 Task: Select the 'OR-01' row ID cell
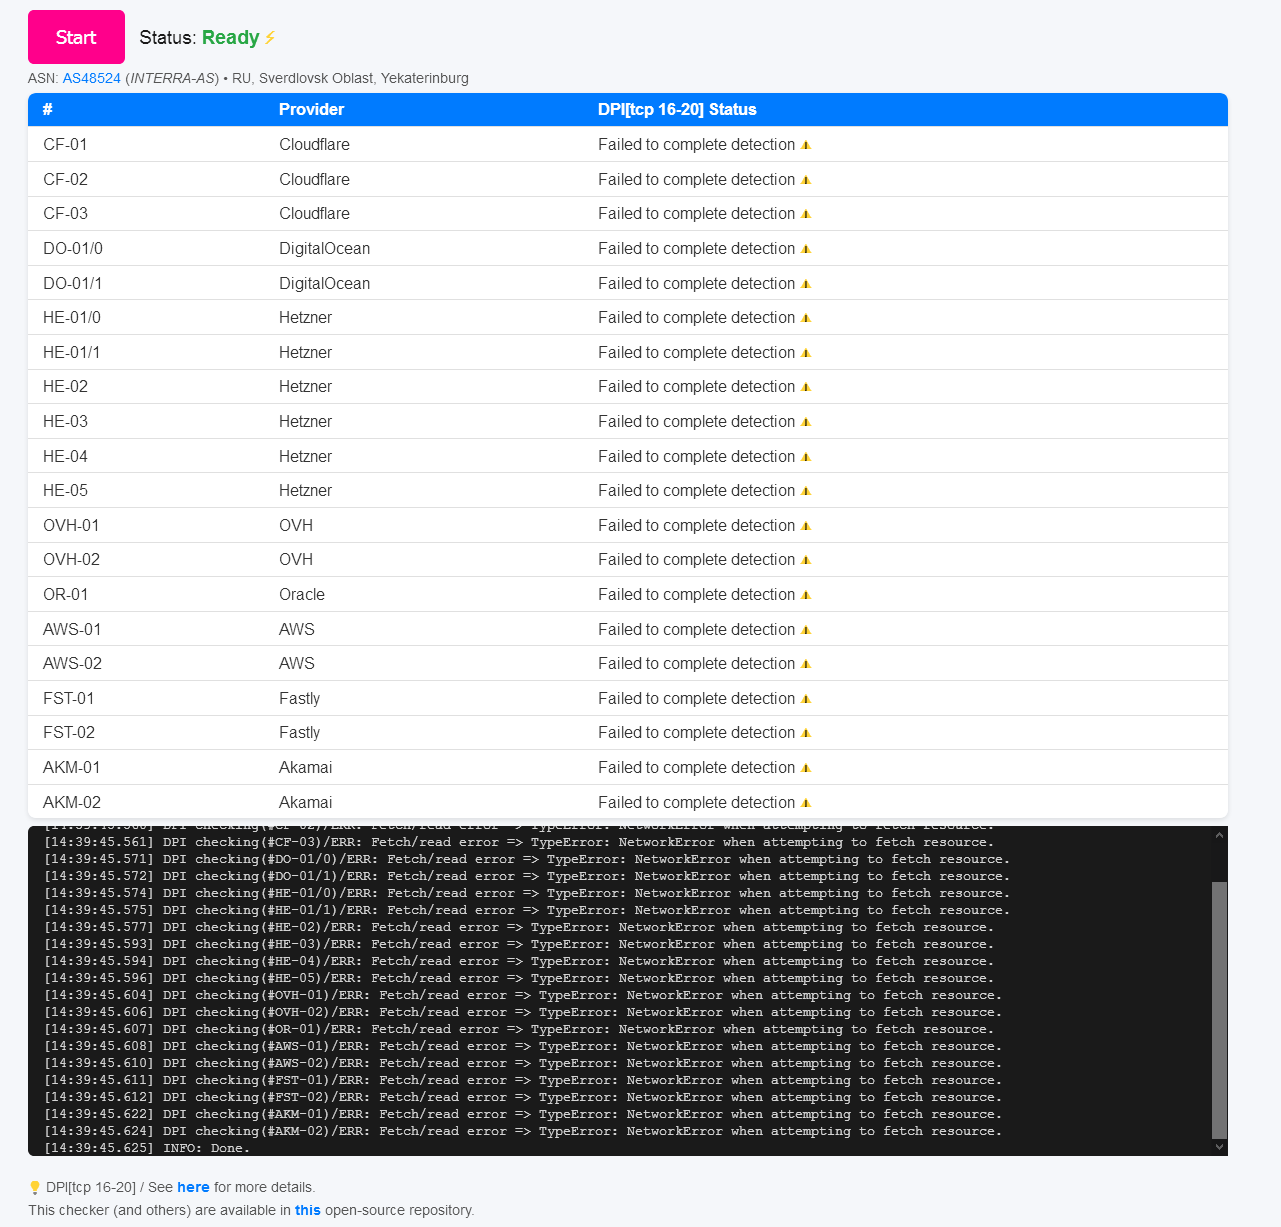point(66,595)
